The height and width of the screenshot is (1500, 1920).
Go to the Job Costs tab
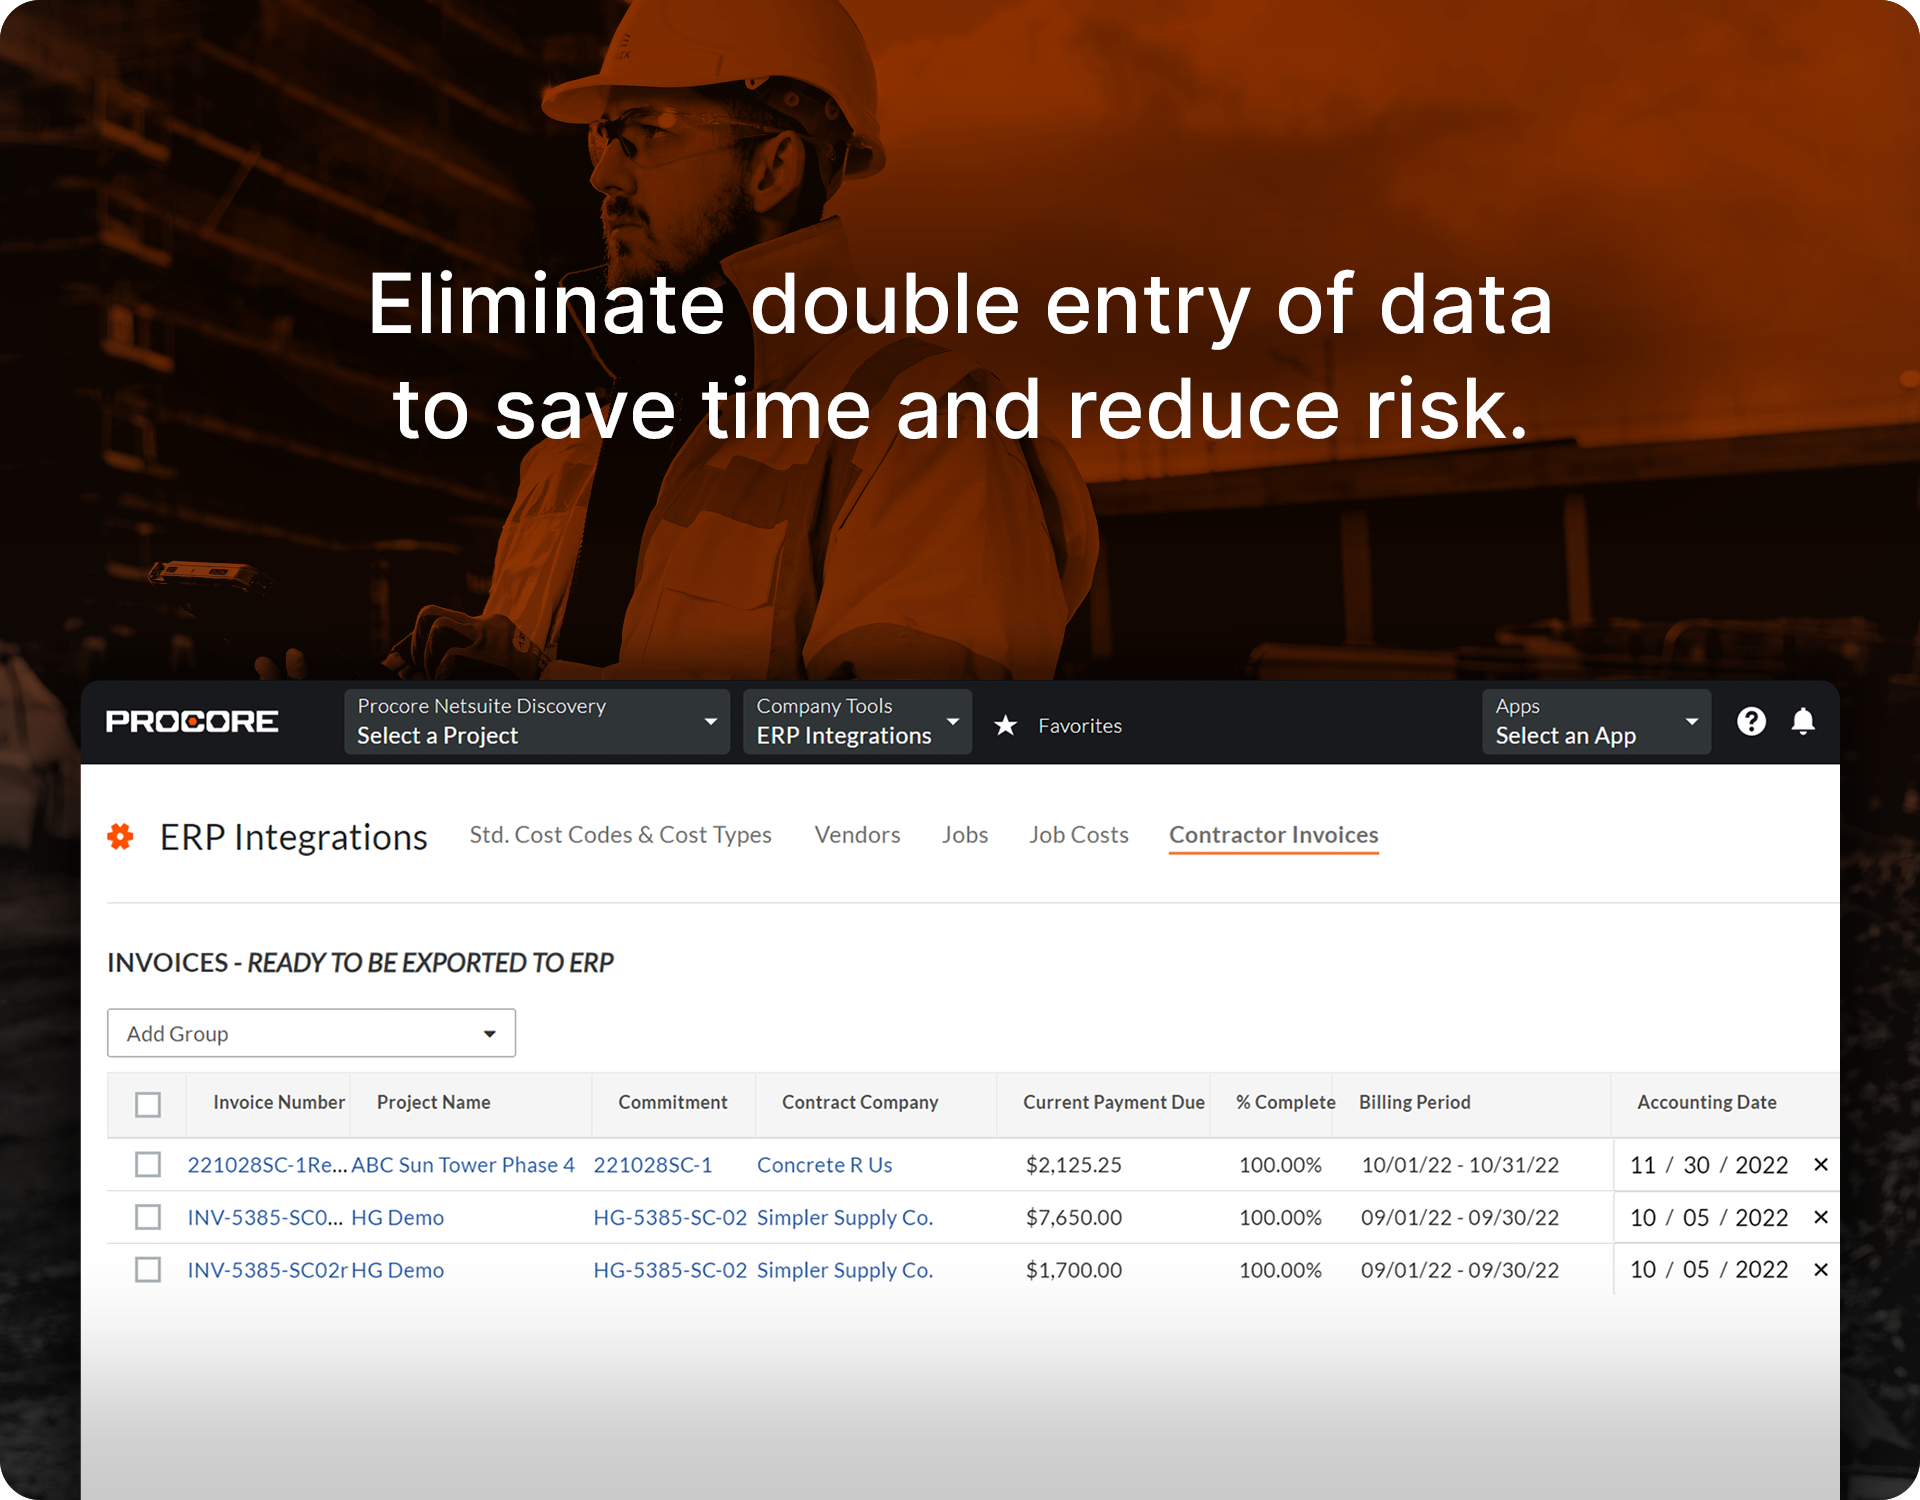click(x=1078, y=835)
